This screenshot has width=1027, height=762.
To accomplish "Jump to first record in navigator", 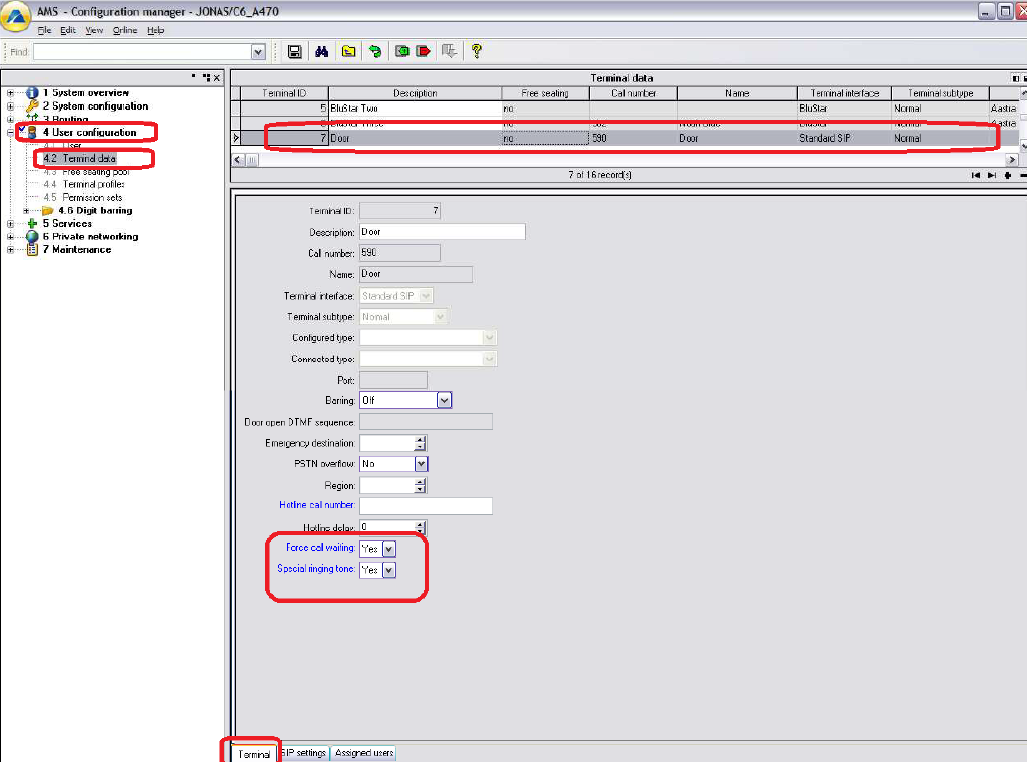I will pos(977,175).
